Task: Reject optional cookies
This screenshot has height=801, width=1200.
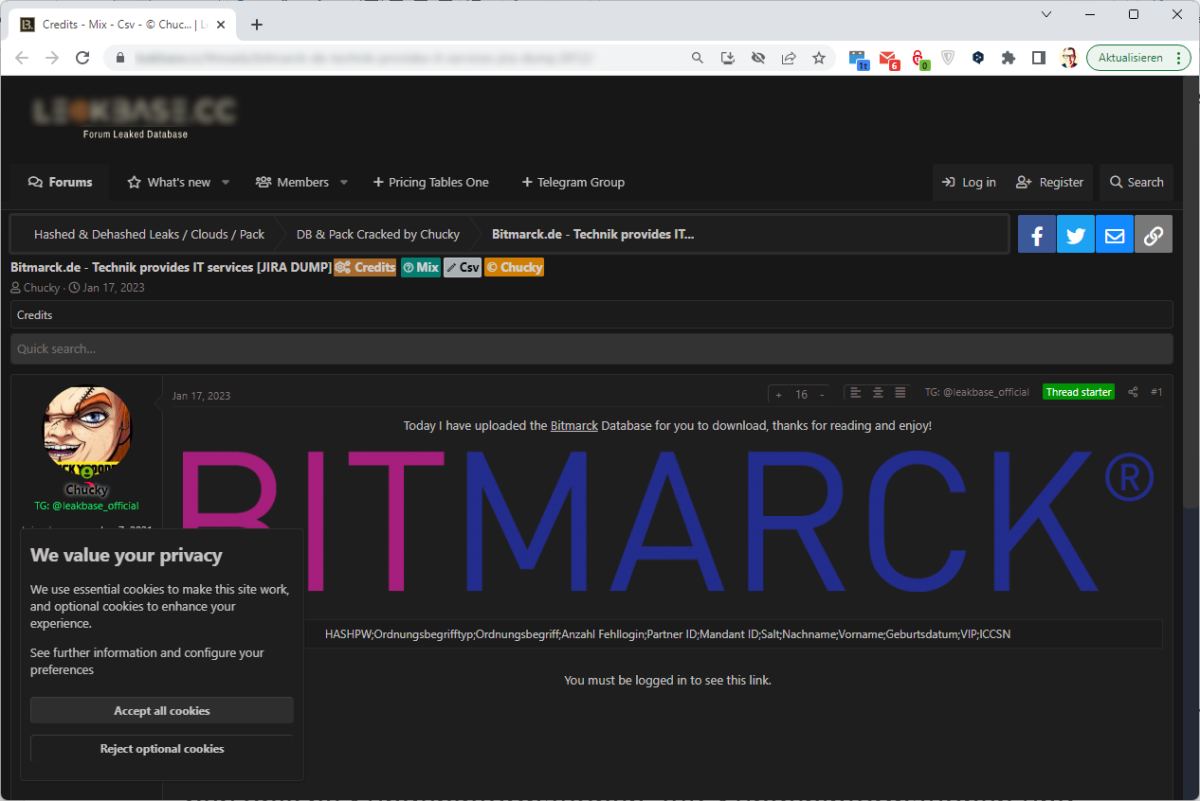Action: point(162,749)
